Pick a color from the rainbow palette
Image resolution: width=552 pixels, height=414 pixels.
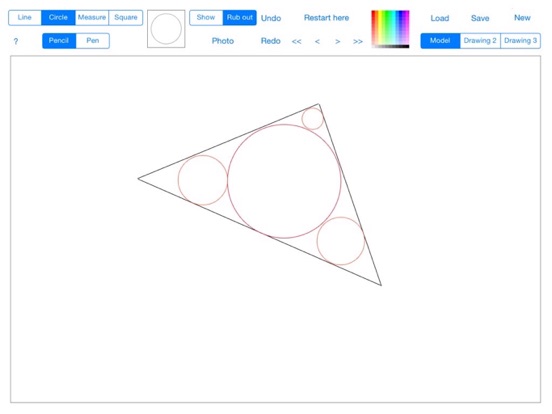(x=390, y=27)
